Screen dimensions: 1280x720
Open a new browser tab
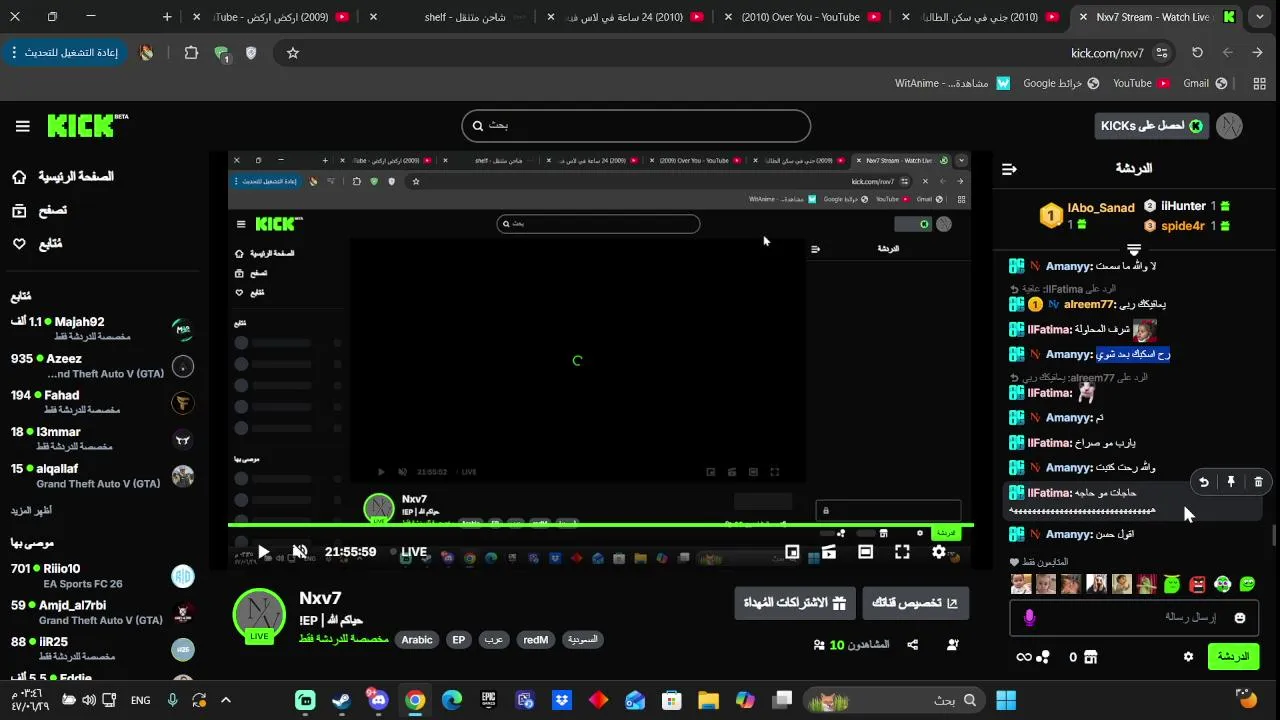click(167, 17)
